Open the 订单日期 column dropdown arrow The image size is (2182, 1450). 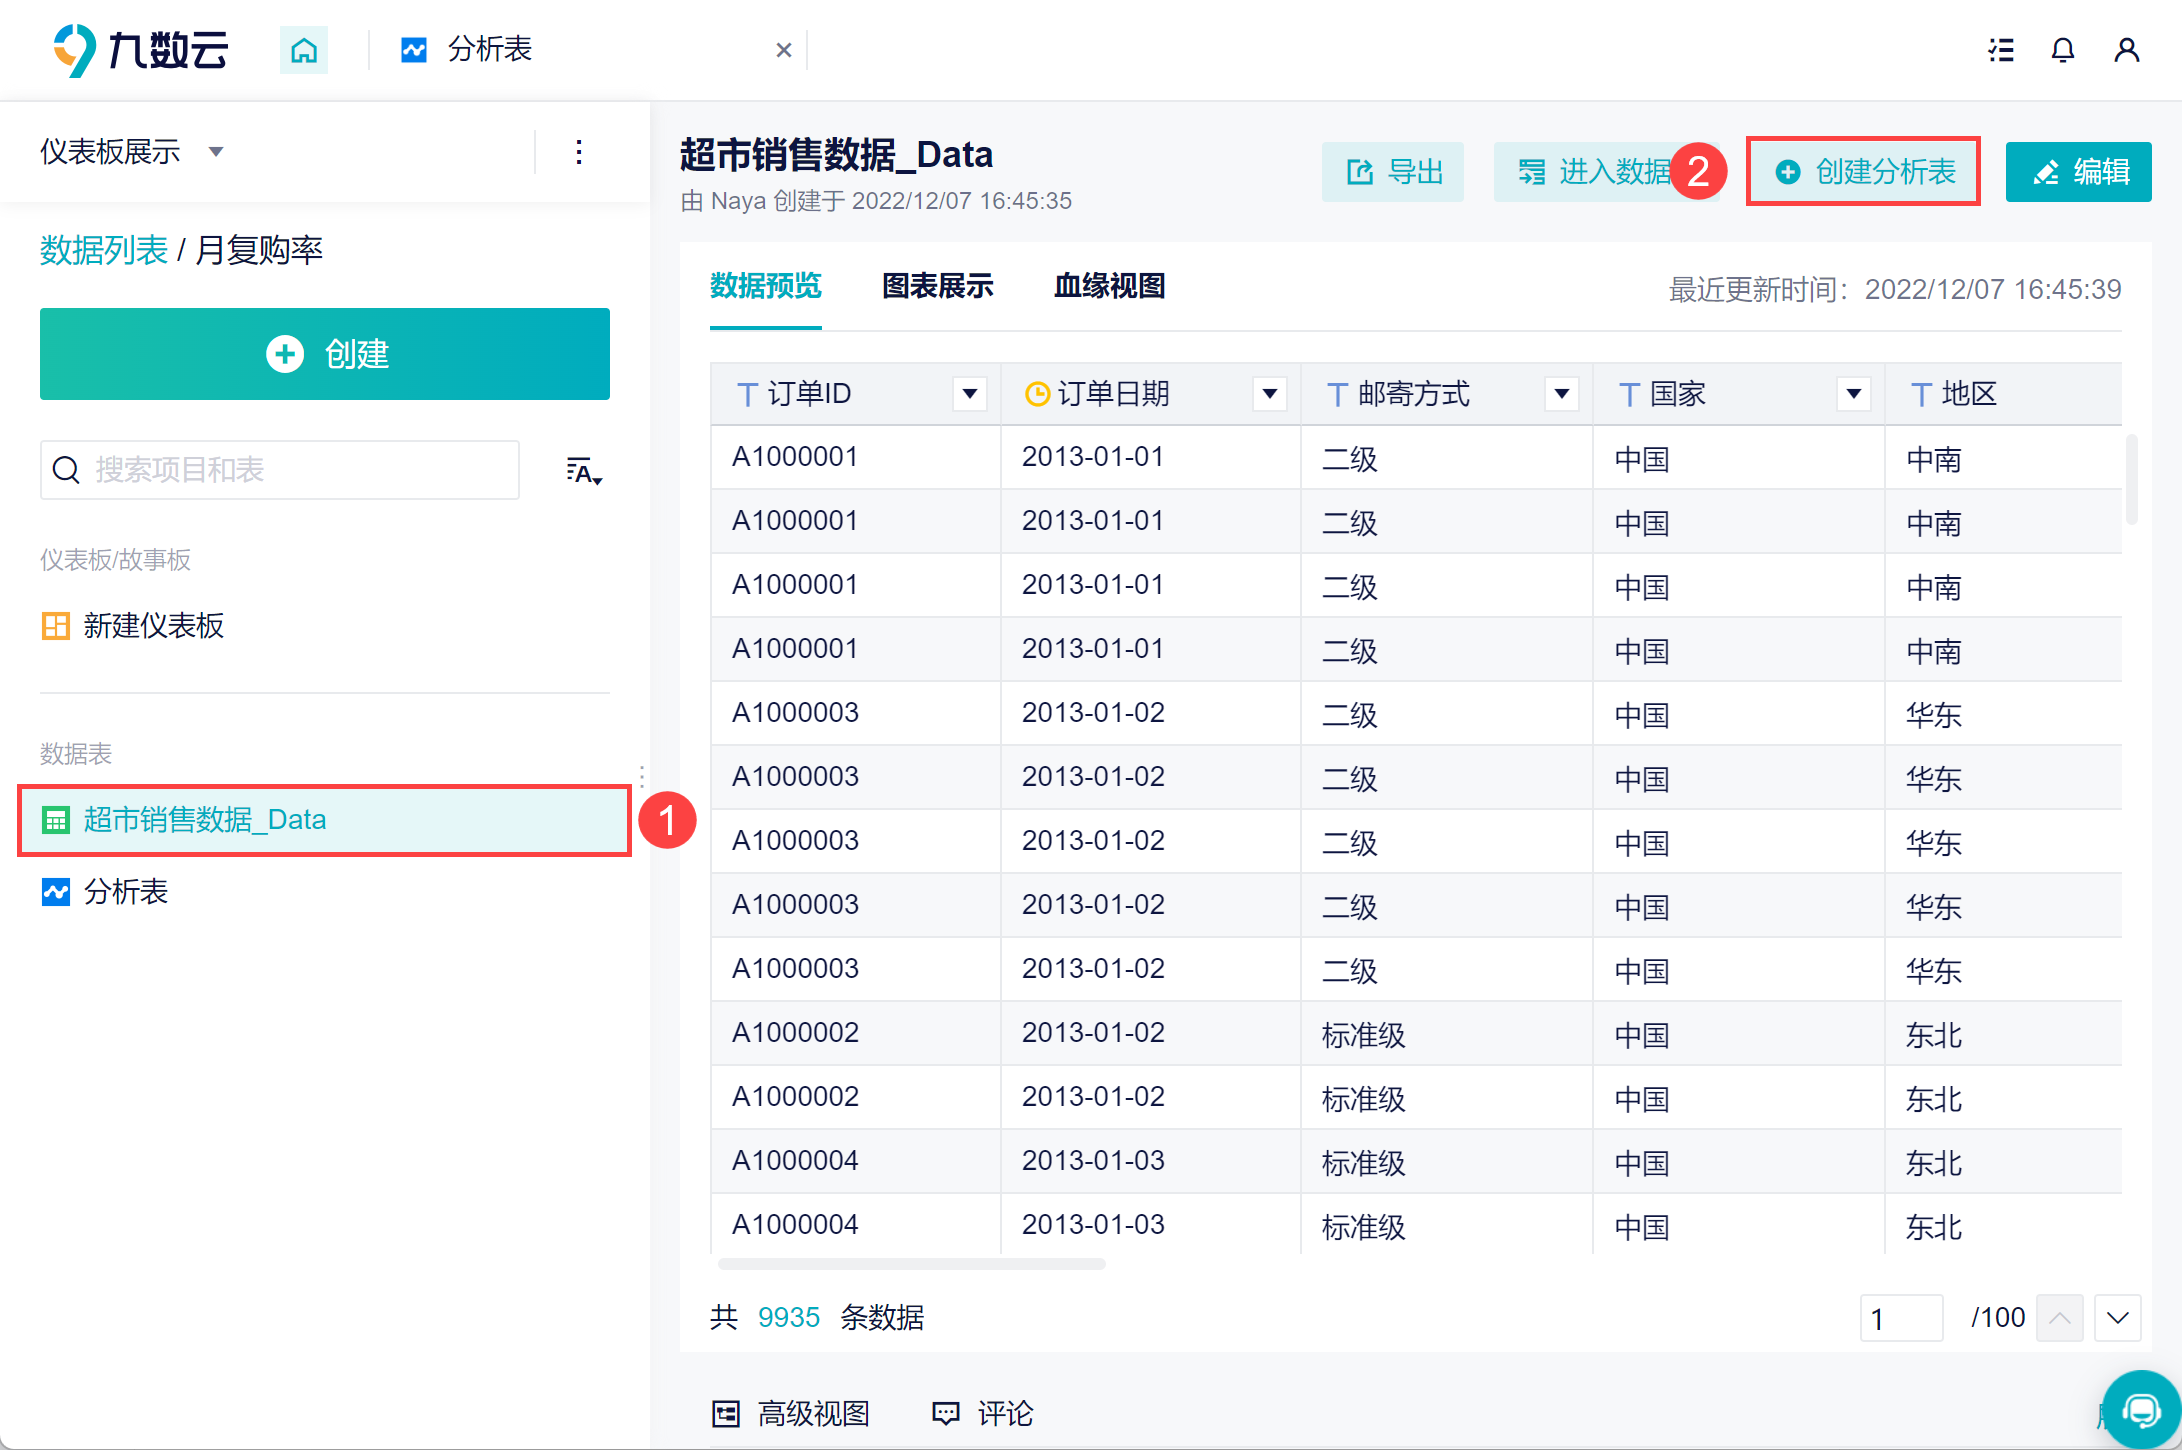pos(1269,394)
